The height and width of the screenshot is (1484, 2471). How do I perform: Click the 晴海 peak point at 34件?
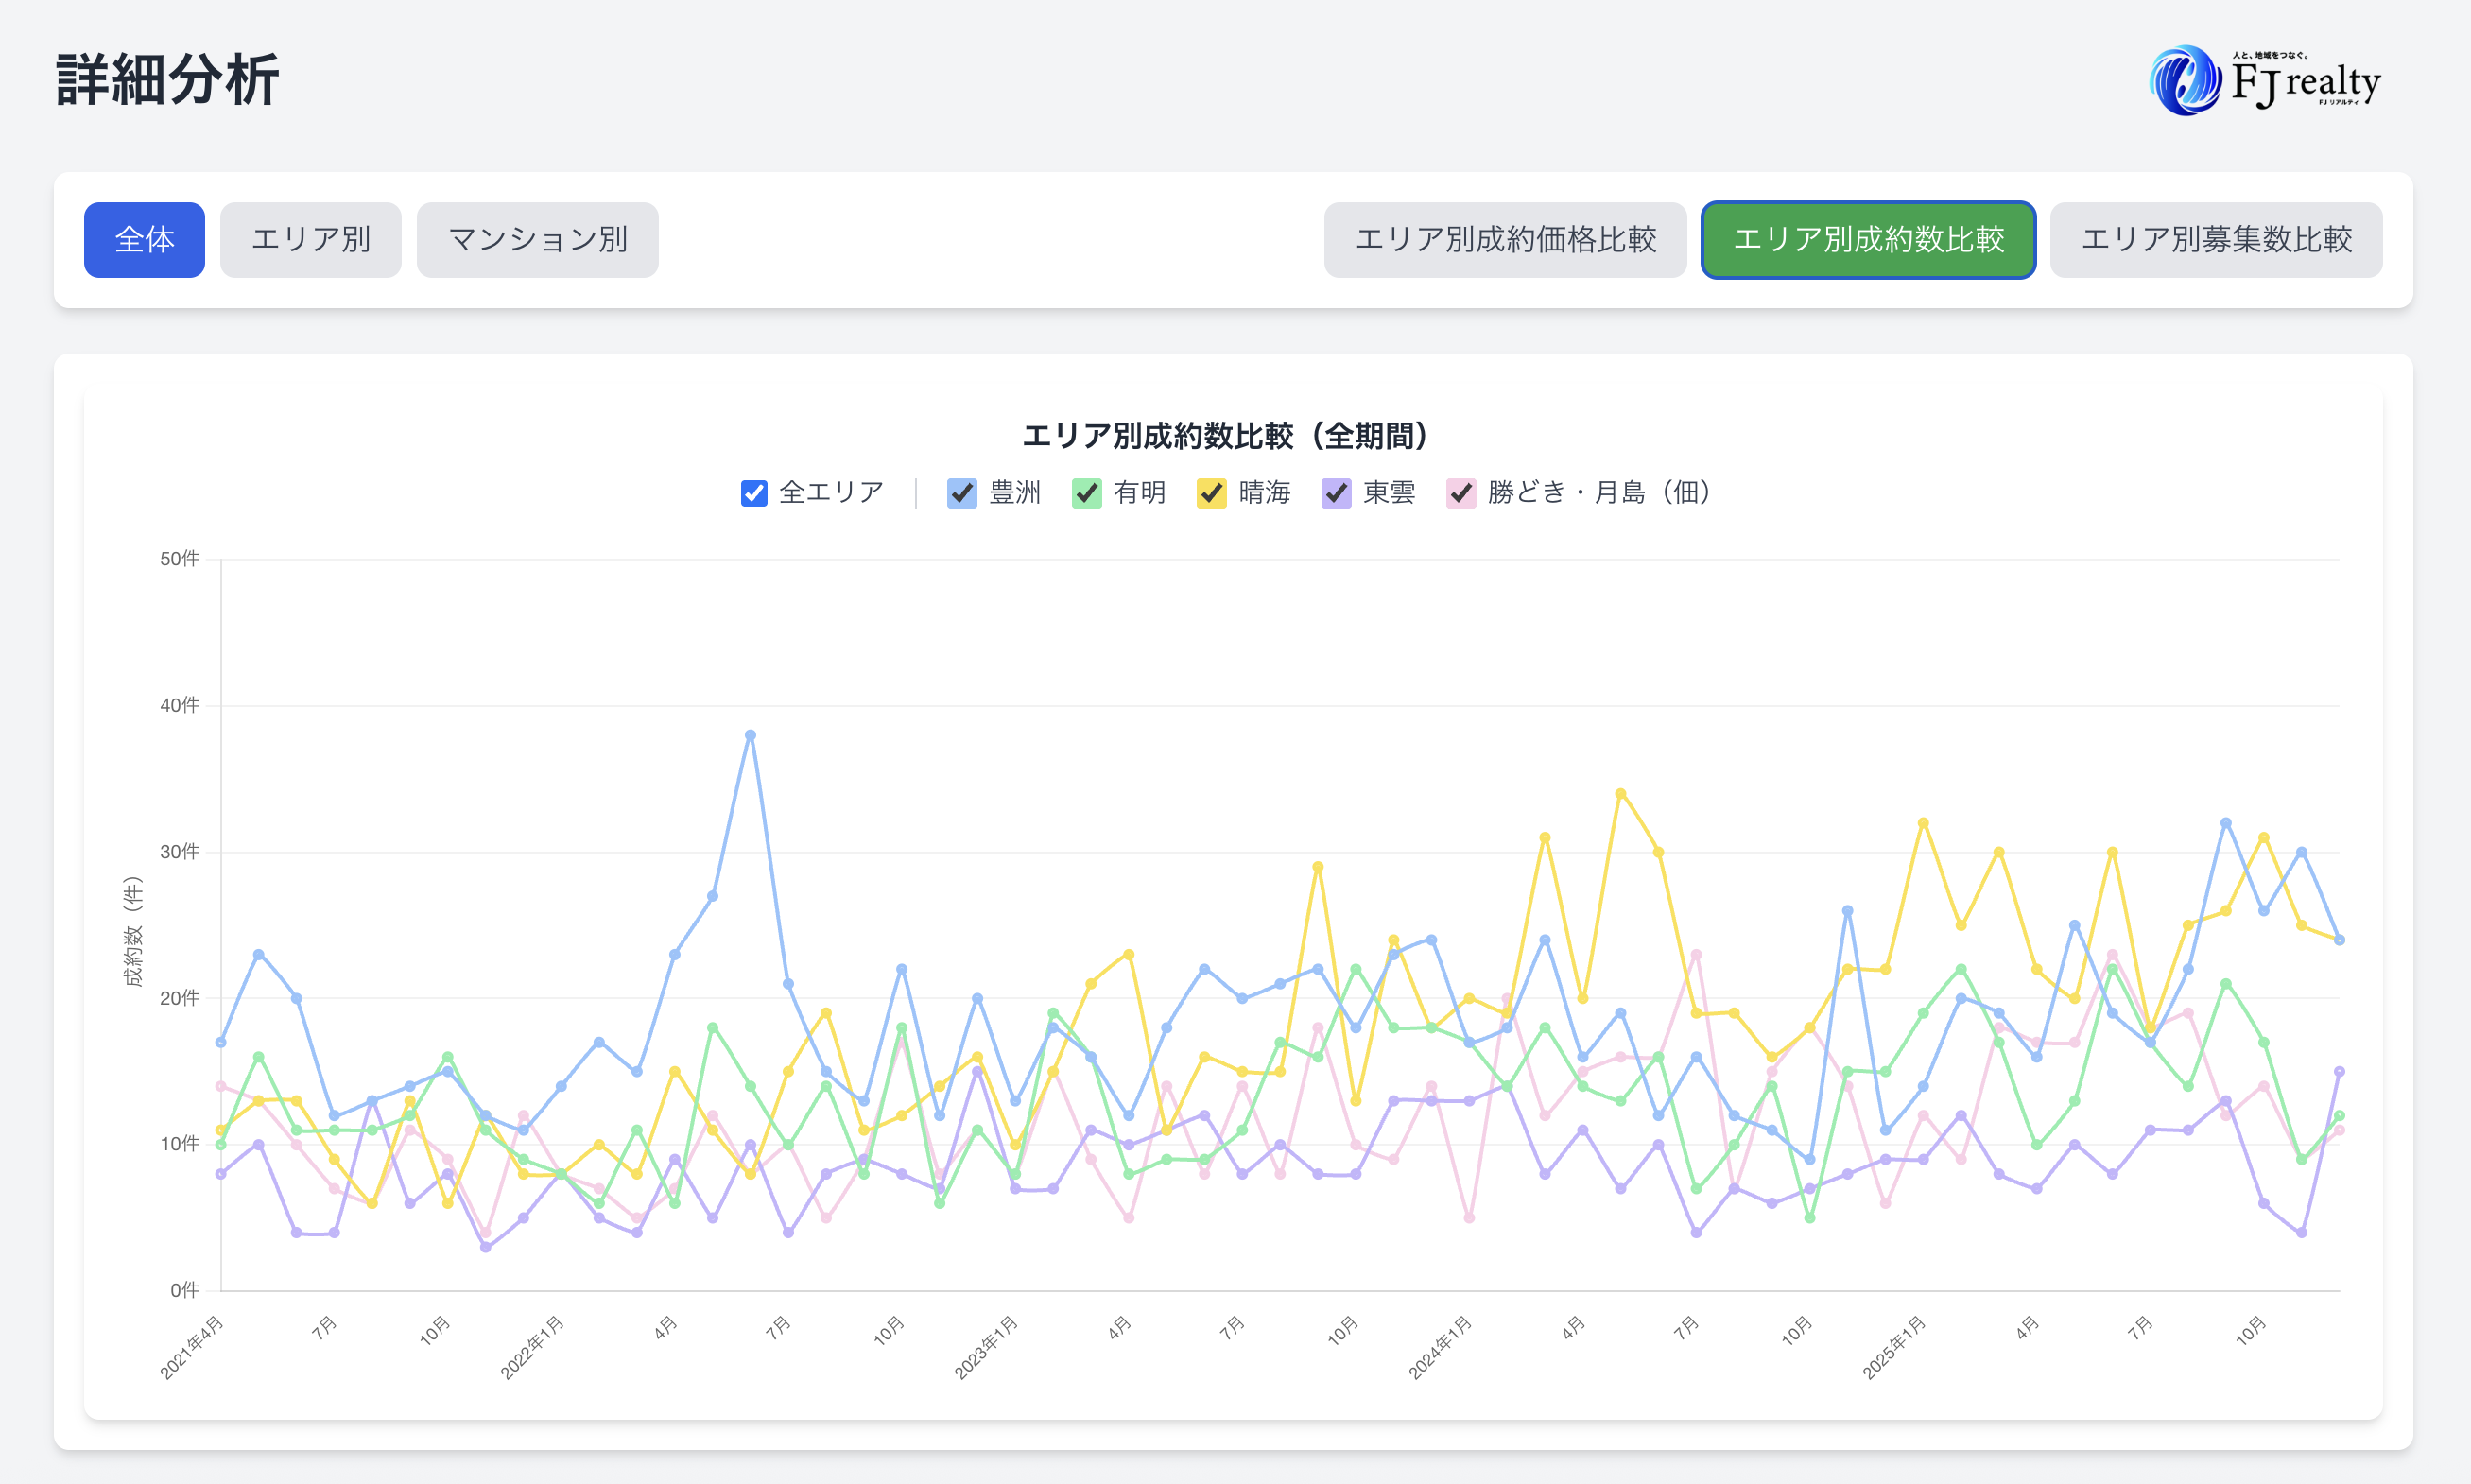coord(1620,794)
